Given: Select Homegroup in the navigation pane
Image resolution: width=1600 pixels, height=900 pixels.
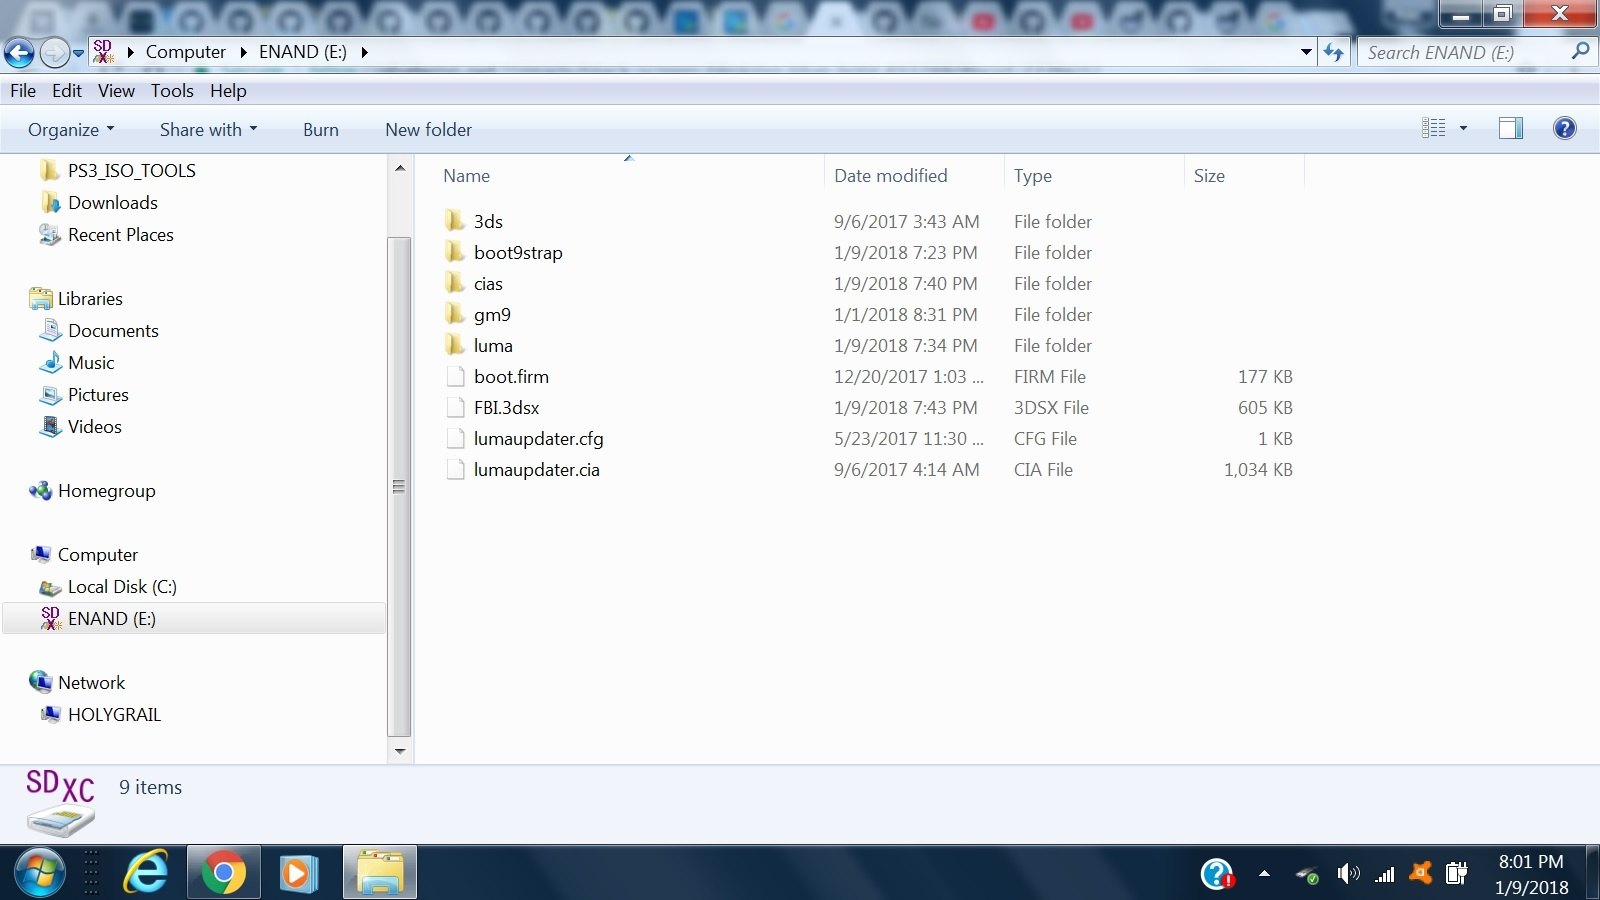Looking at the screenshot, I should pyautogui.click(x=106, y=491).
